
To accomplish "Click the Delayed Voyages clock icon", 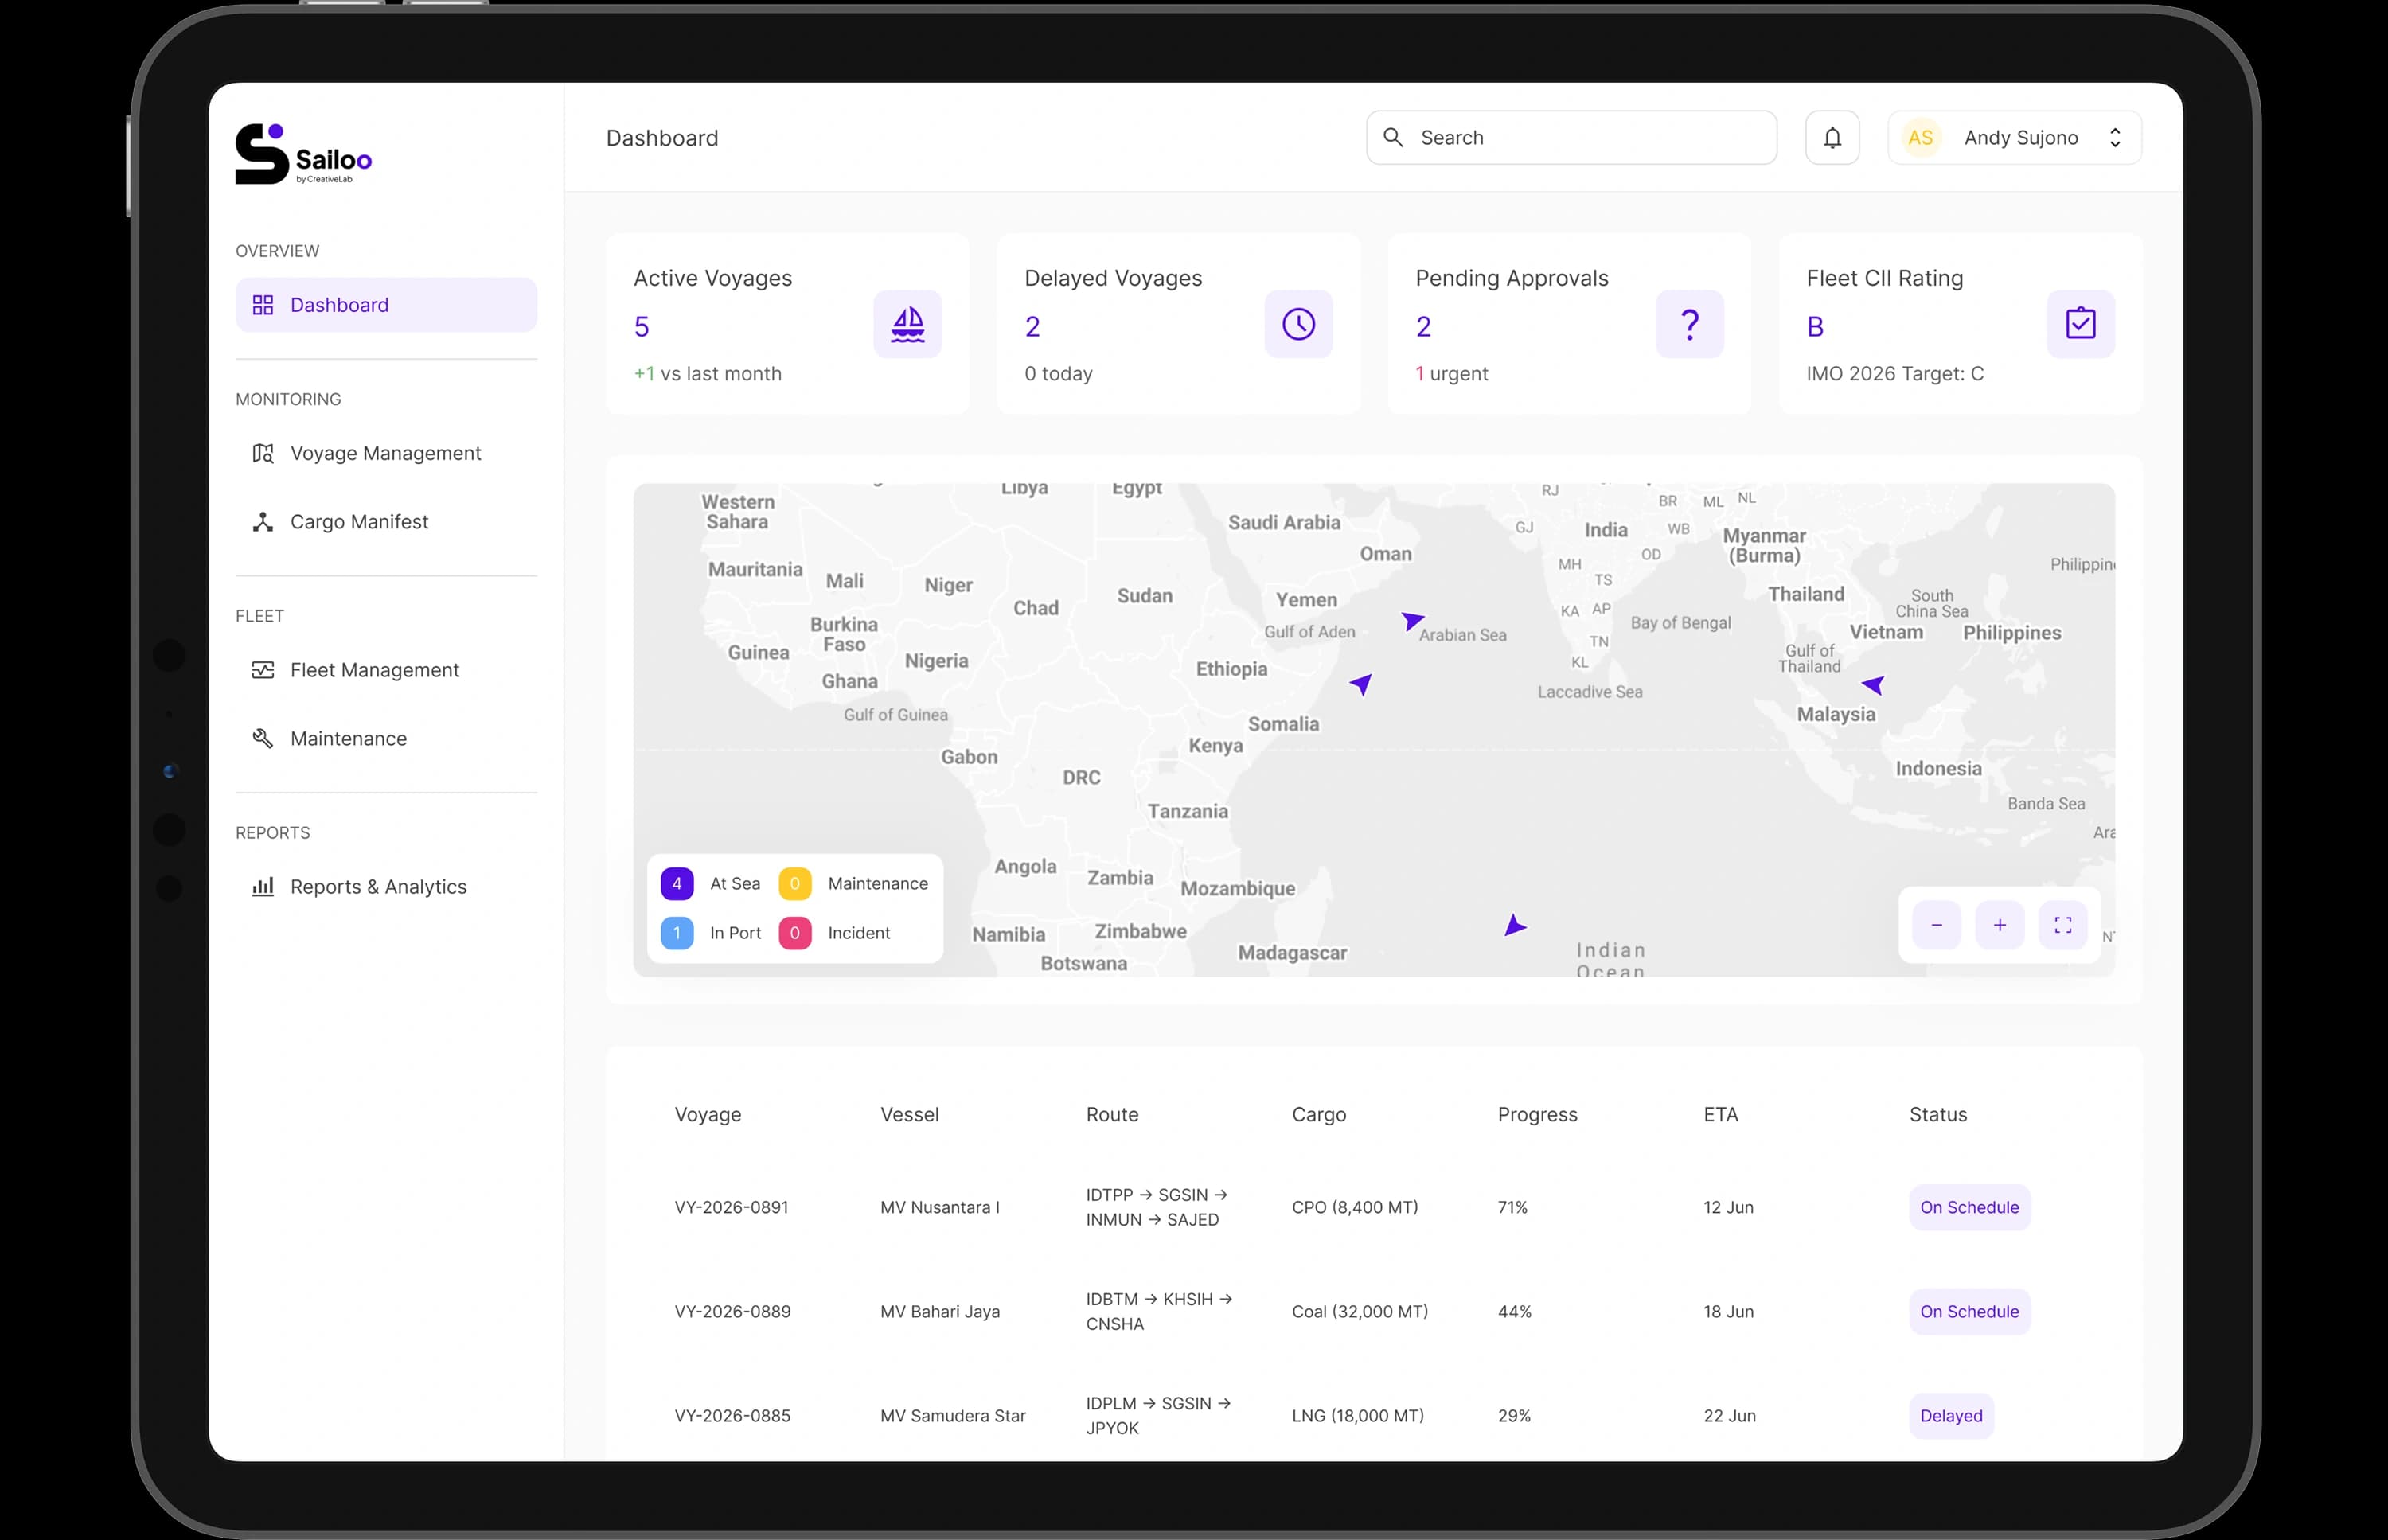I will coord(1298,324).
